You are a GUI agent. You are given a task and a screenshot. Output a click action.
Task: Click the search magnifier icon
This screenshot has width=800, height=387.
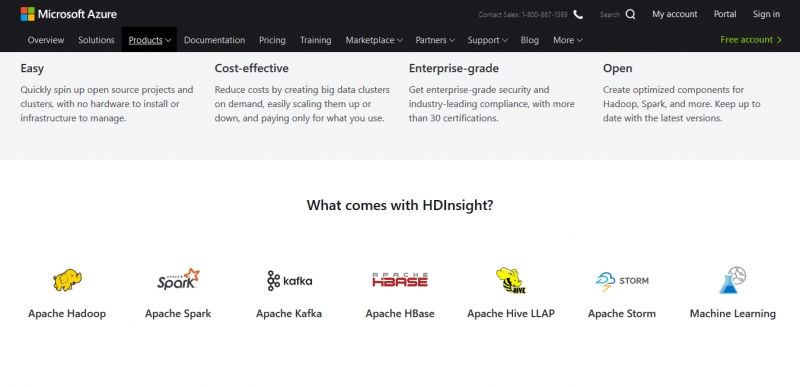[631, 14]
